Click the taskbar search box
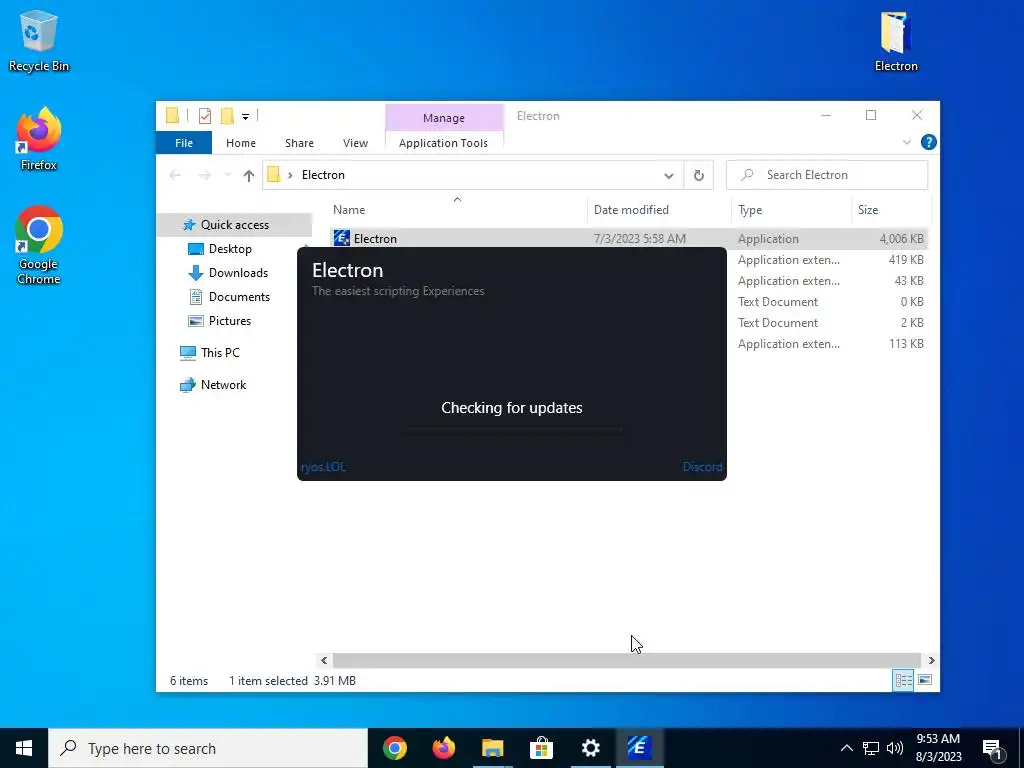The image size is (1024, 768). [x=208, y=748]
